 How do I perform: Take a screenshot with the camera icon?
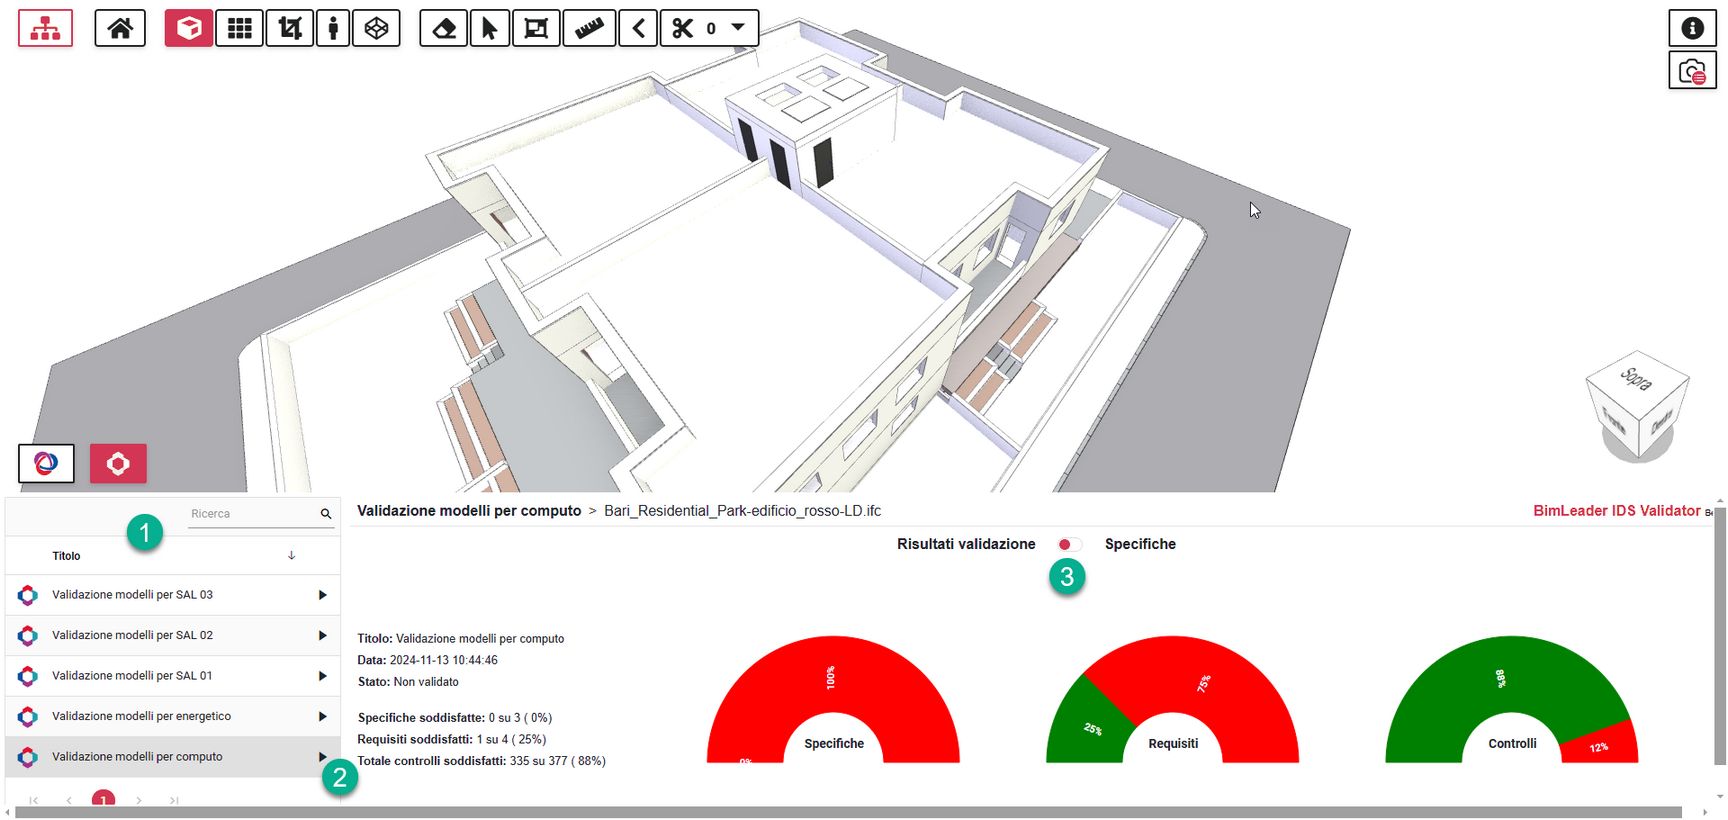[1692, 72]
